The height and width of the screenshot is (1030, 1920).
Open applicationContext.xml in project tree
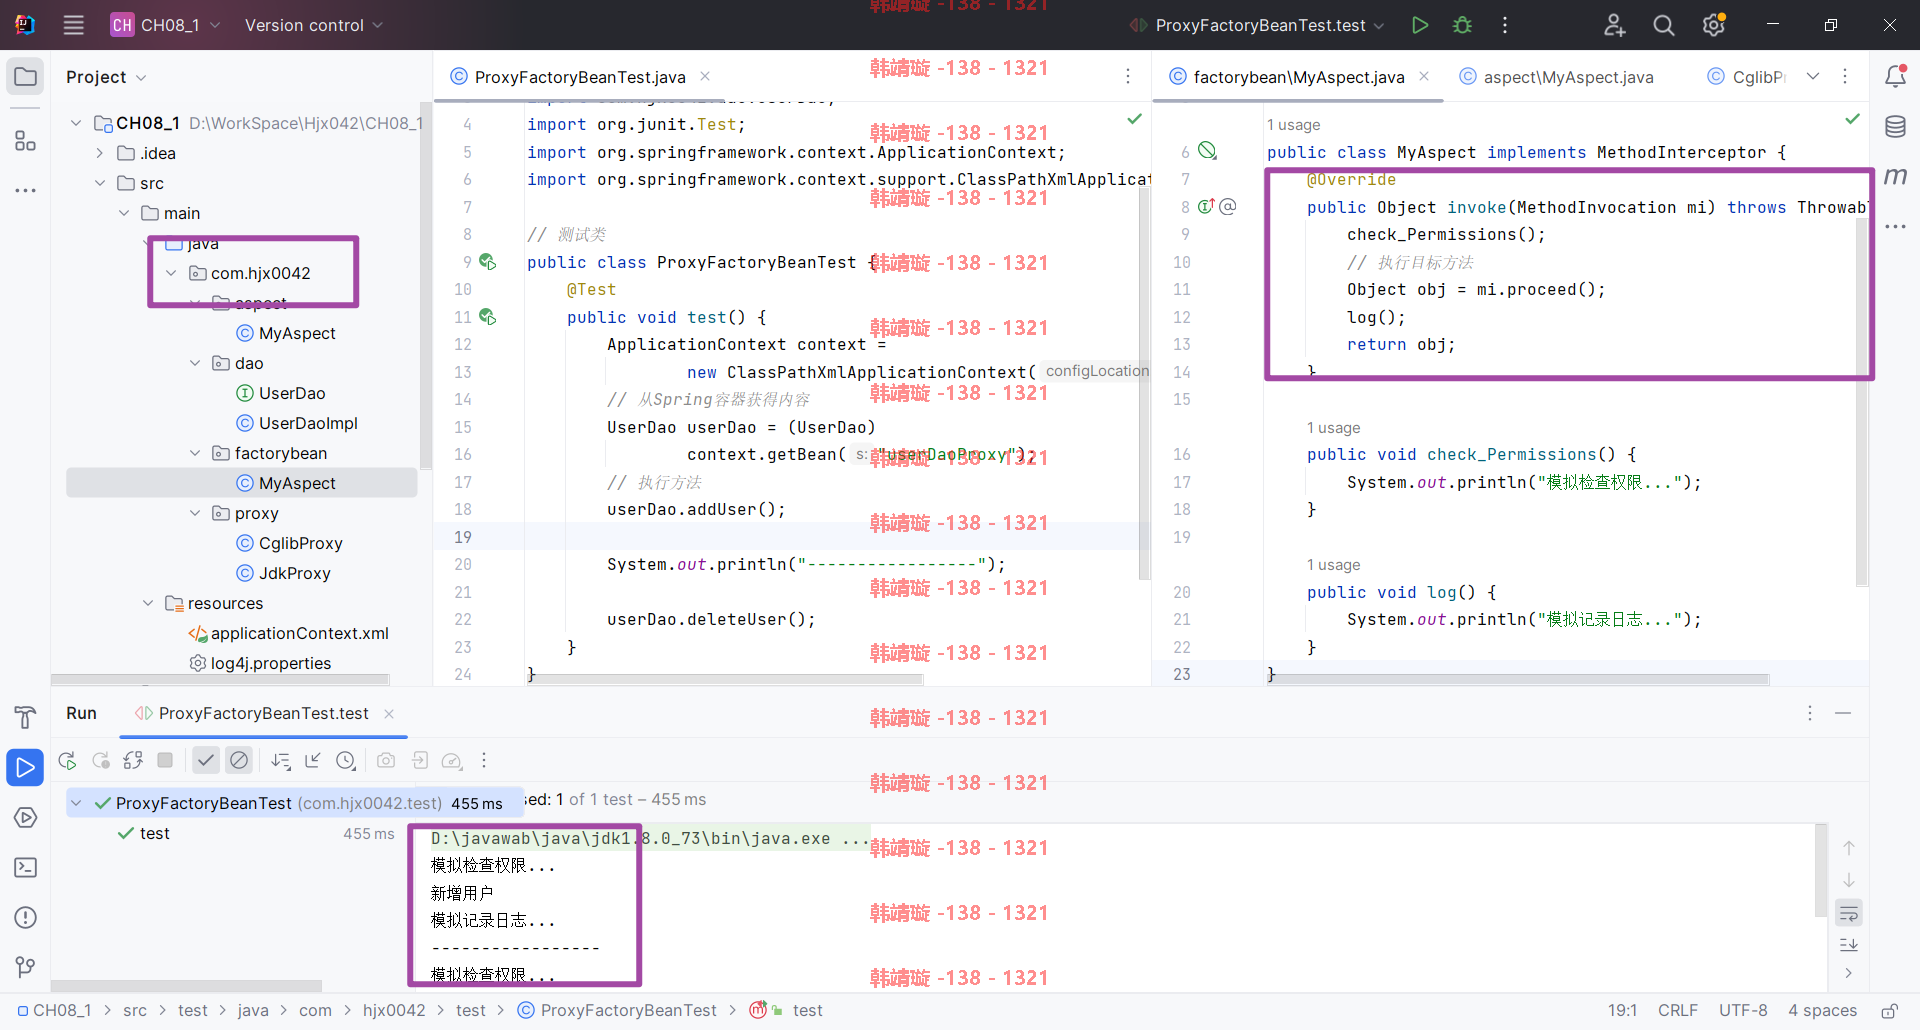(288, 633)
